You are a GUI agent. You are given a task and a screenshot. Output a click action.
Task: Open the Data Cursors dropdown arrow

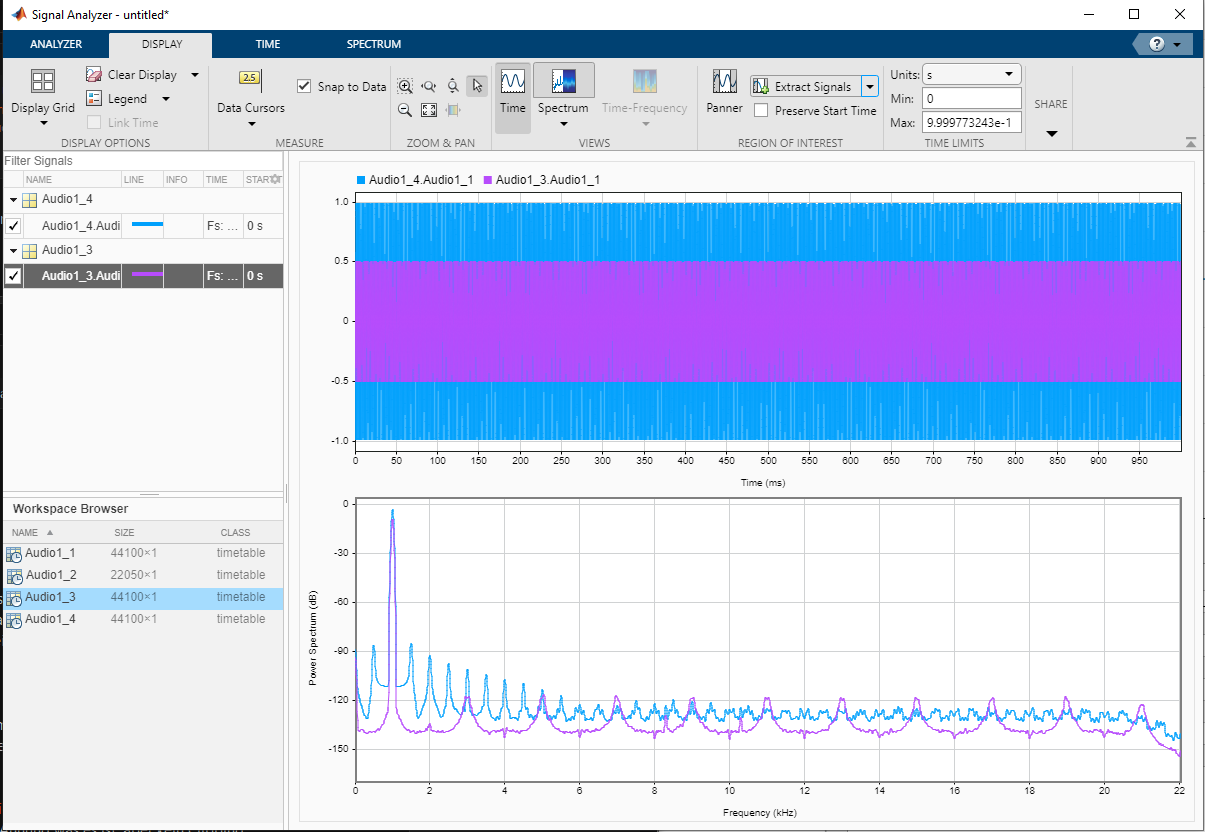251,124
